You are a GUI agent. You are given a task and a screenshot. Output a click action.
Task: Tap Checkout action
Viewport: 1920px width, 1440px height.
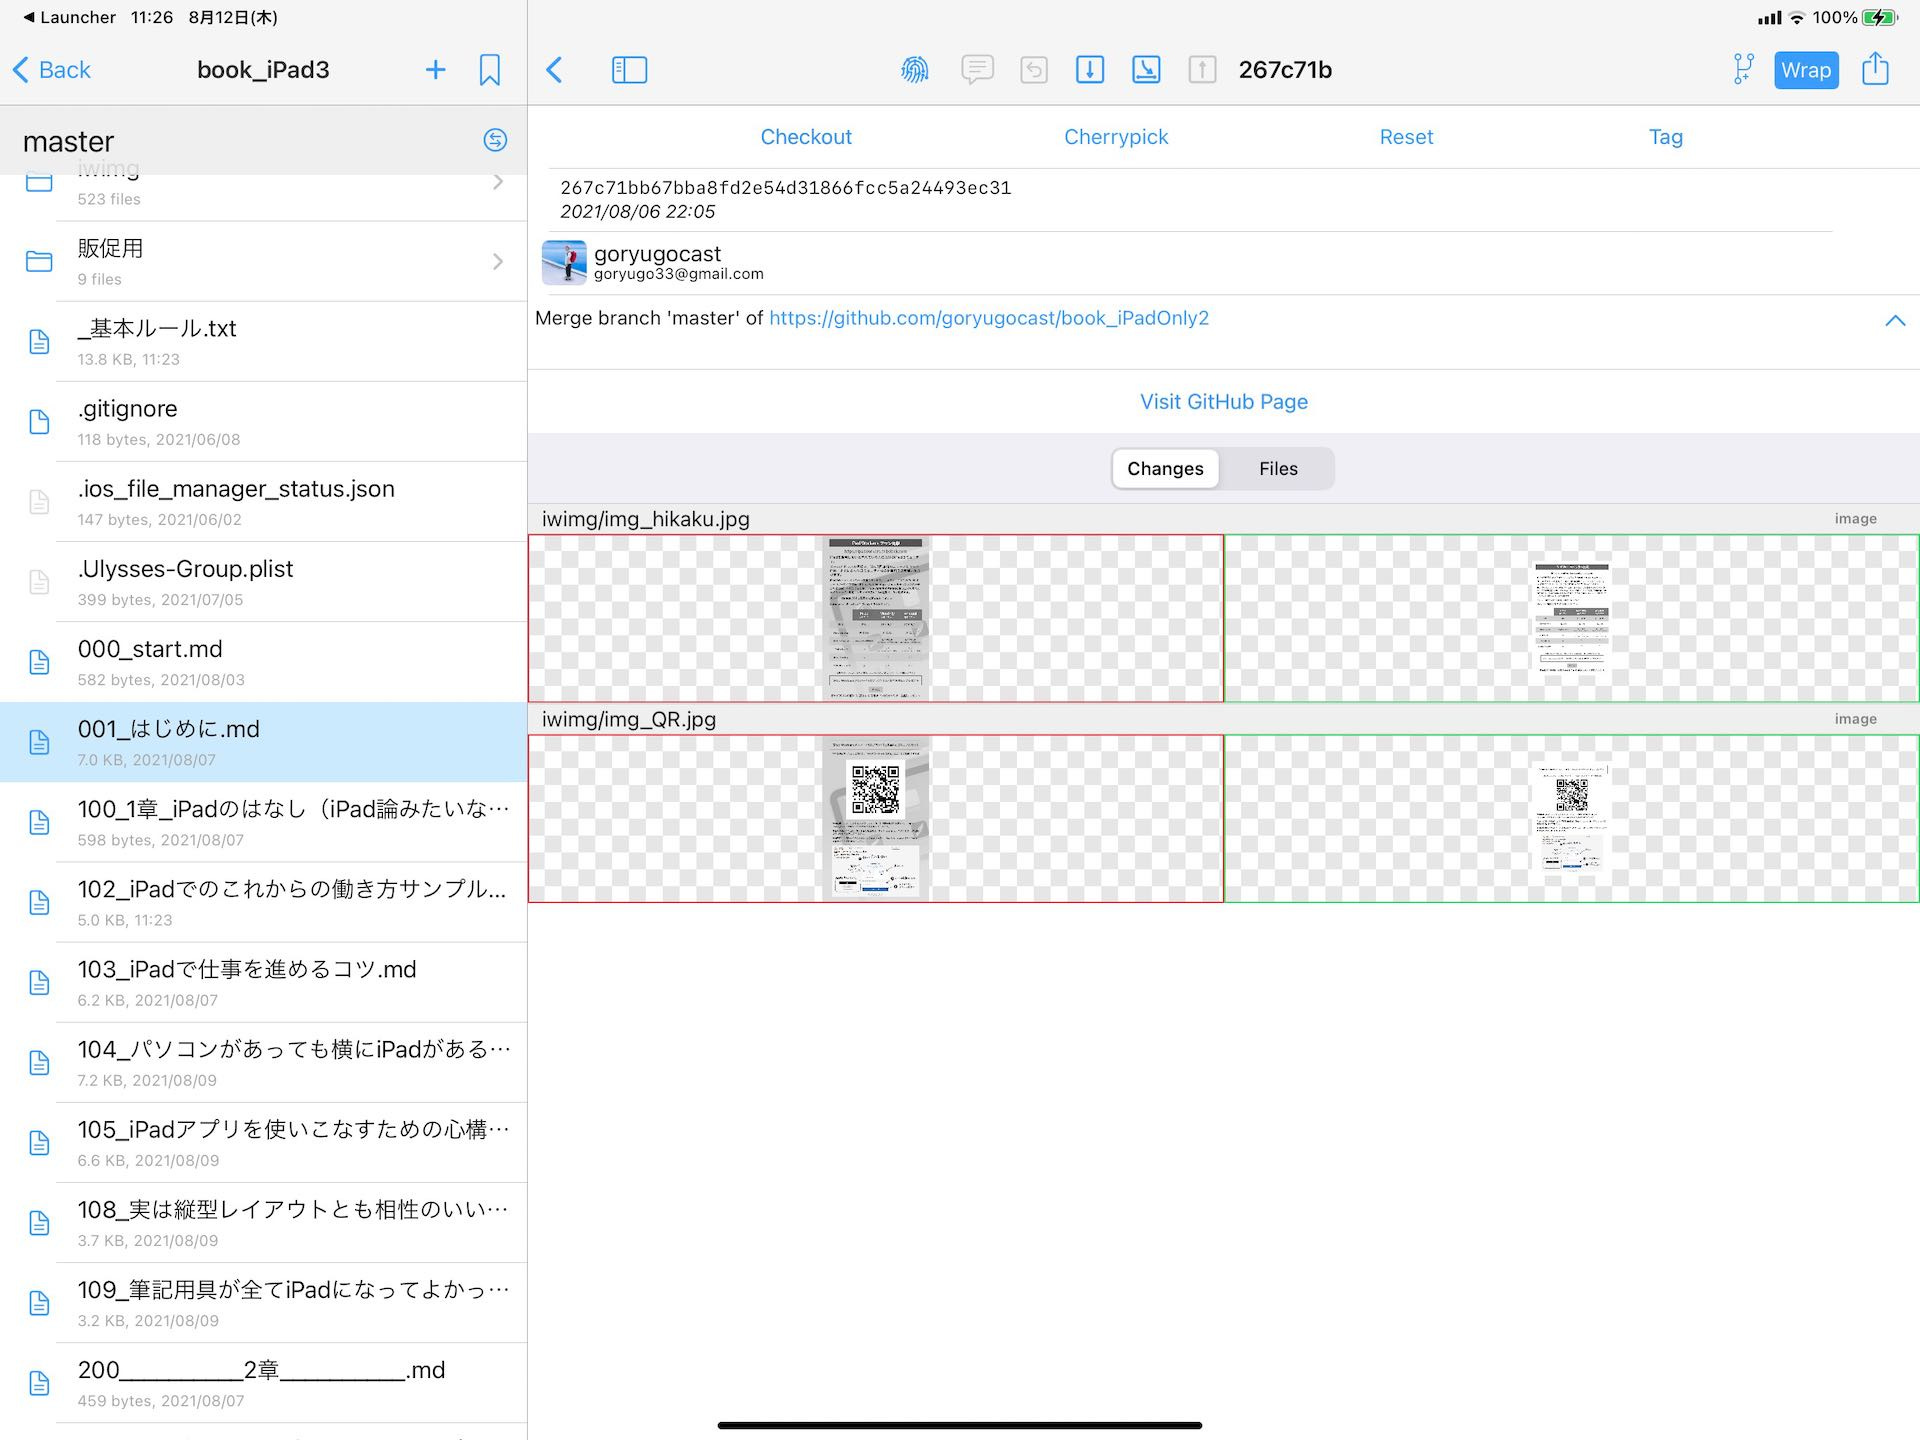tap(806, 137)
